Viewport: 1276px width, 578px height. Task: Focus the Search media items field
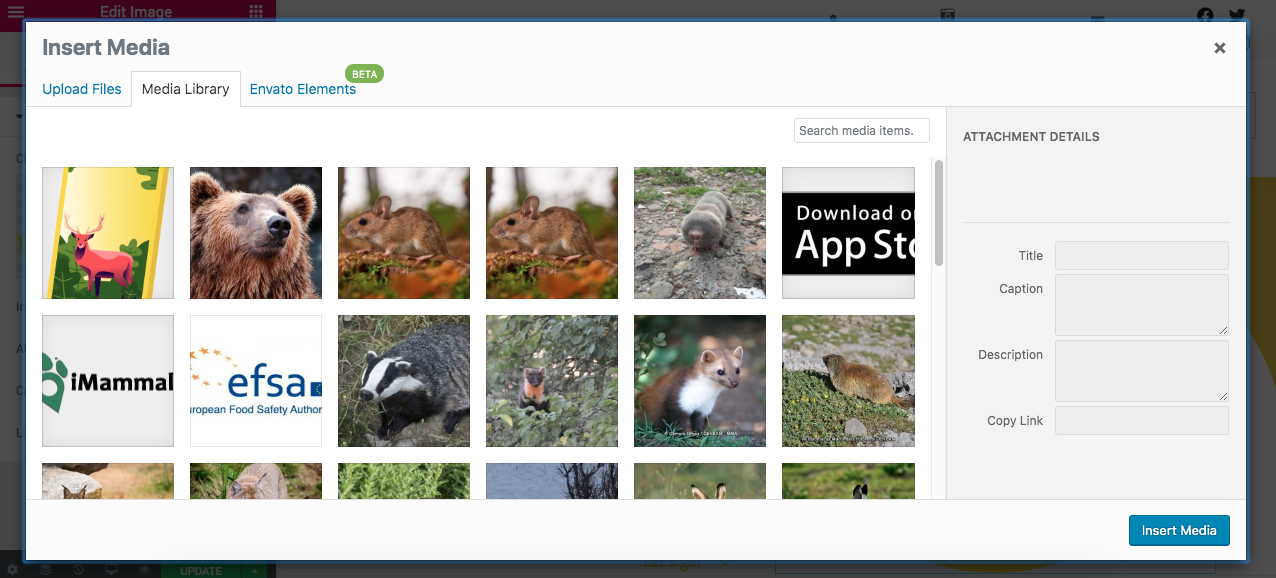point(861,131)
